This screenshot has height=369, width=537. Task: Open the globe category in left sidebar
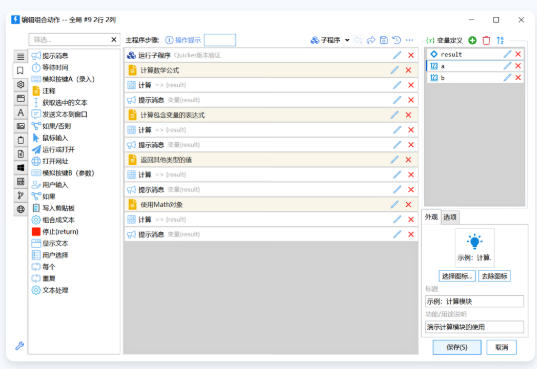click(21, 209)
